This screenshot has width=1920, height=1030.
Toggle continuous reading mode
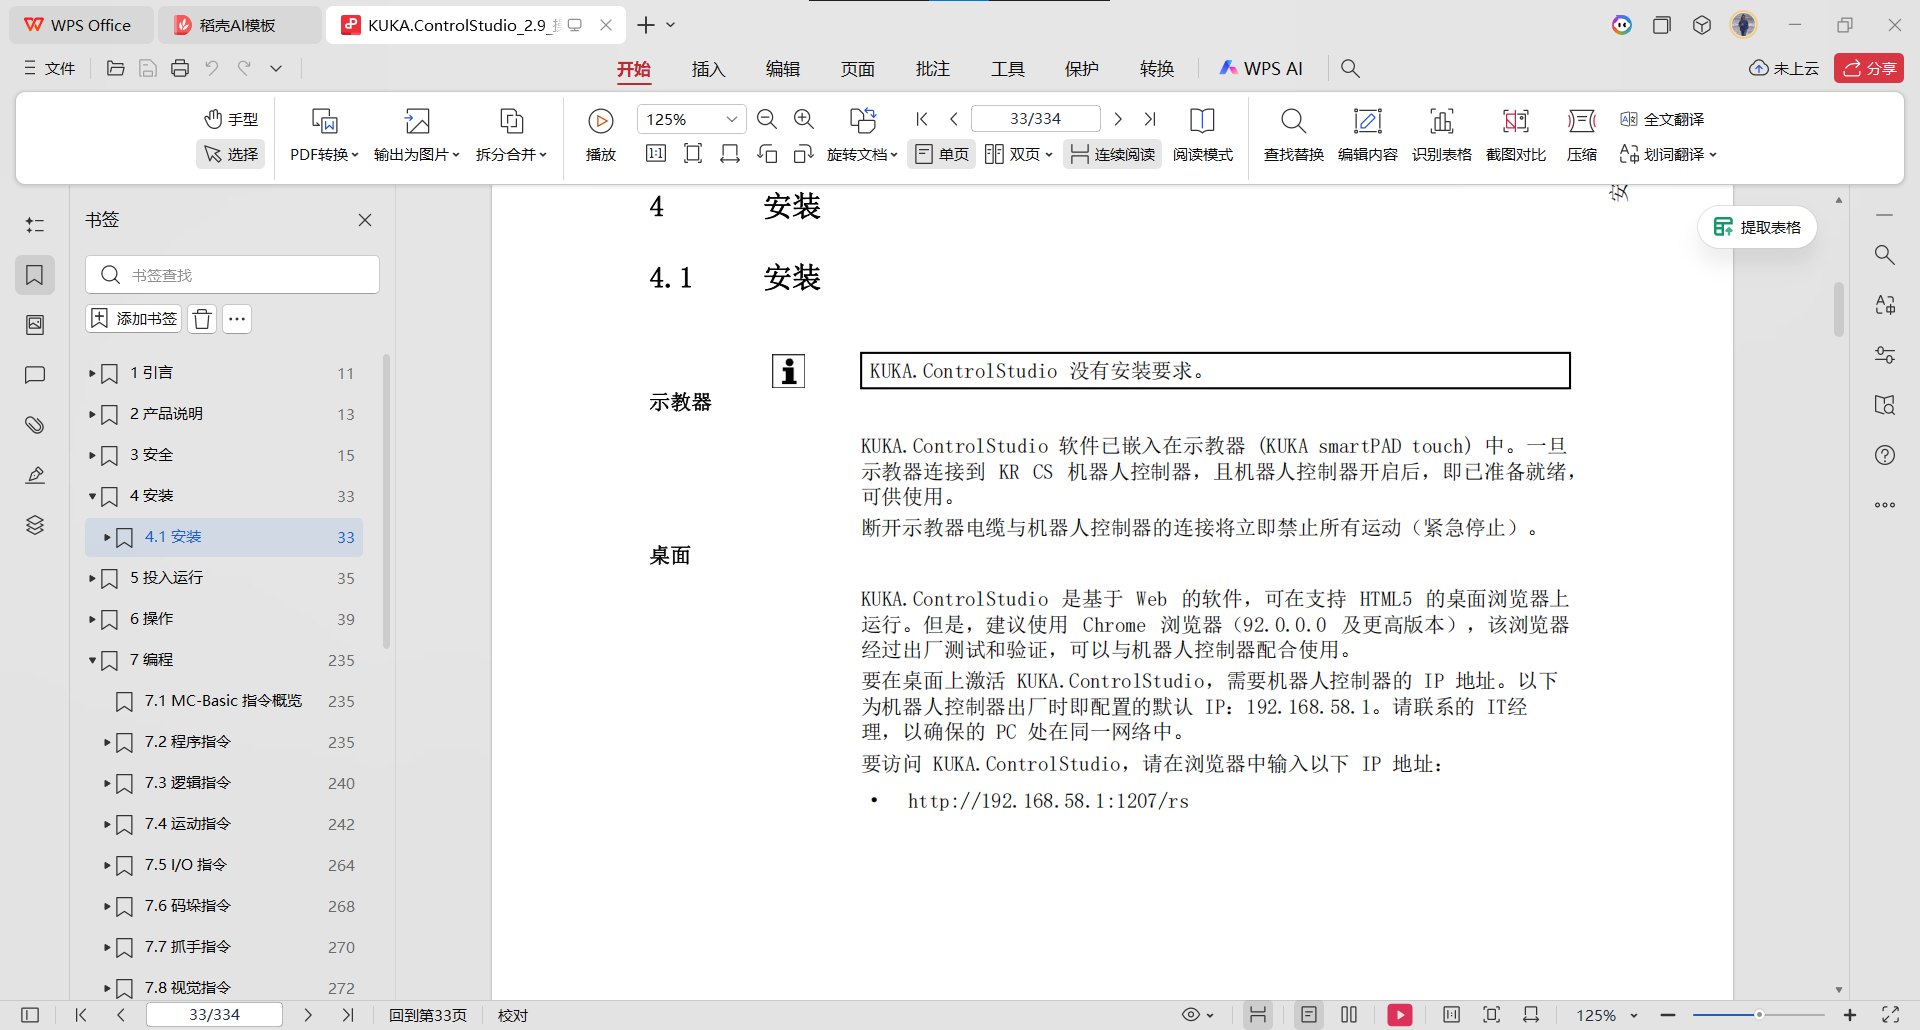[1112, 154]
